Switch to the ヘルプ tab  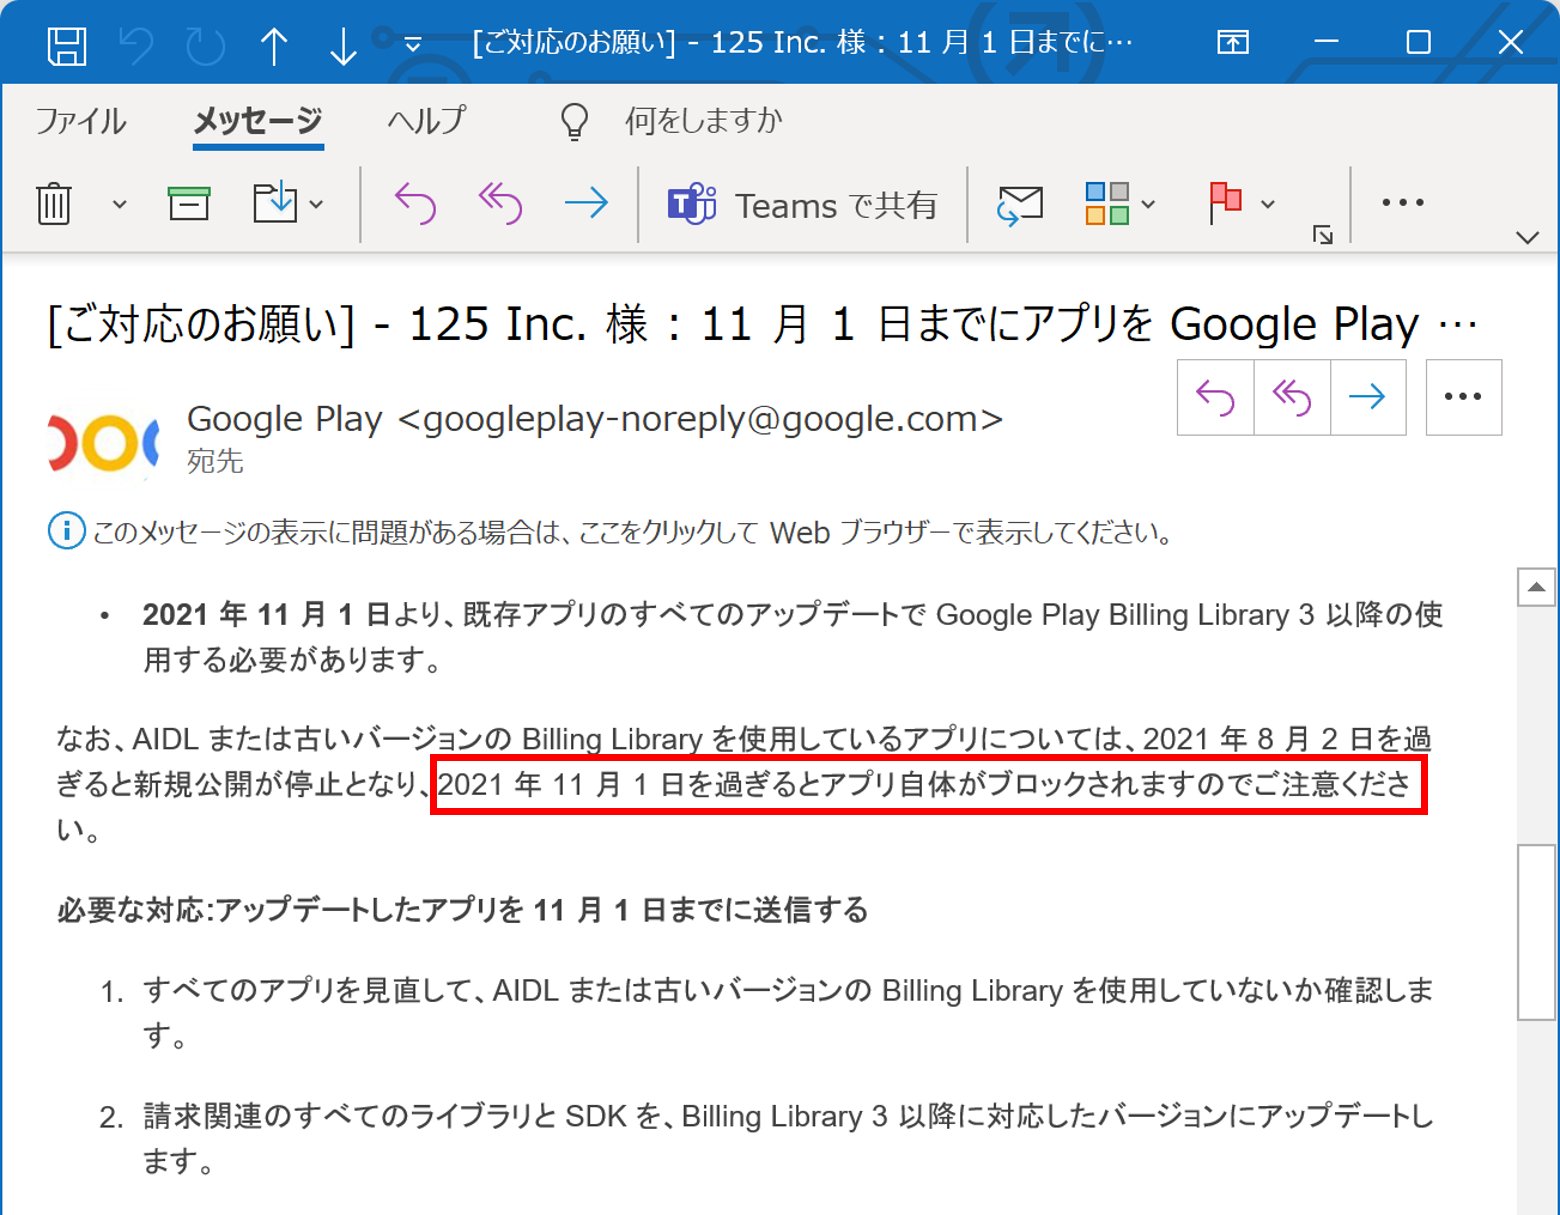(x=426, y=121)
